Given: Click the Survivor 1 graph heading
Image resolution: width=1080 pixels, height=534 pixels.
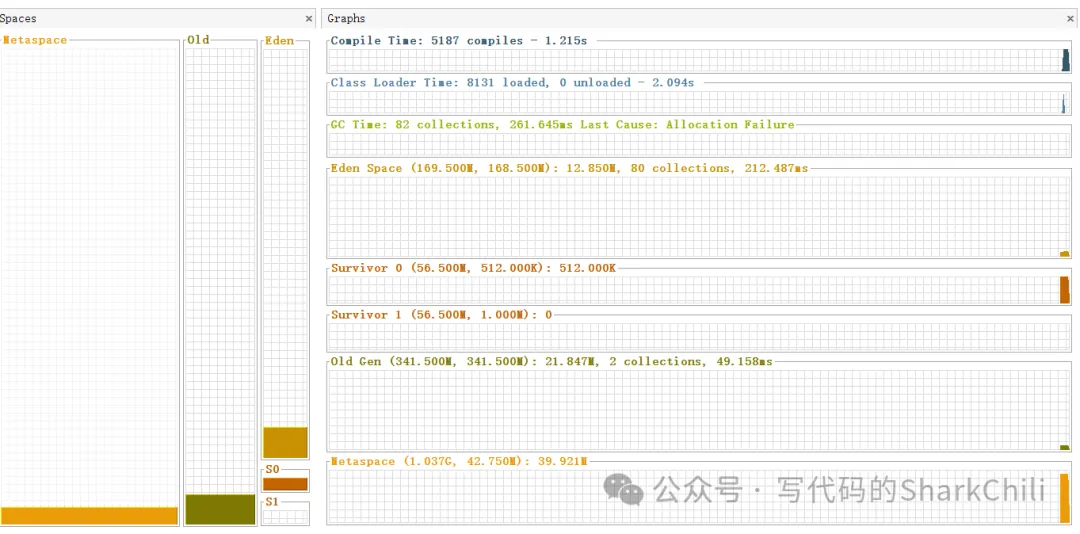Looking at the screenshot, I should pyautogui.click(x=441, y=314).
